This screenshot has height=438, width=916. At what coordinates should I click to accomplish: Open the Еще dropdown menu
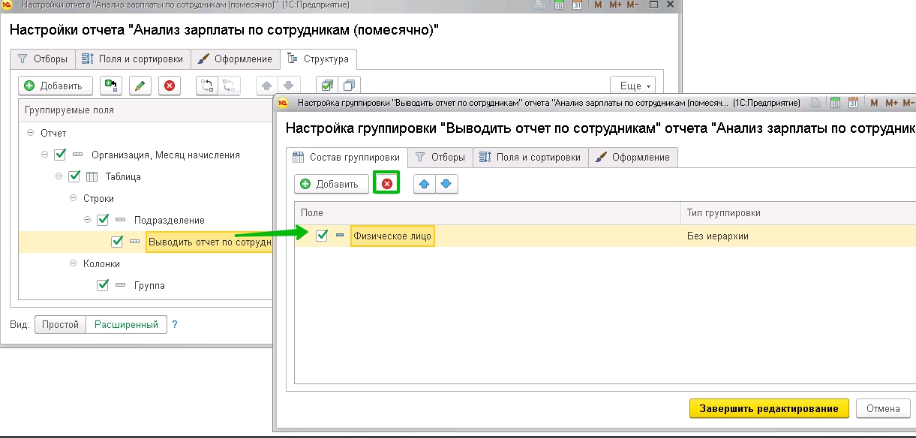633,86
